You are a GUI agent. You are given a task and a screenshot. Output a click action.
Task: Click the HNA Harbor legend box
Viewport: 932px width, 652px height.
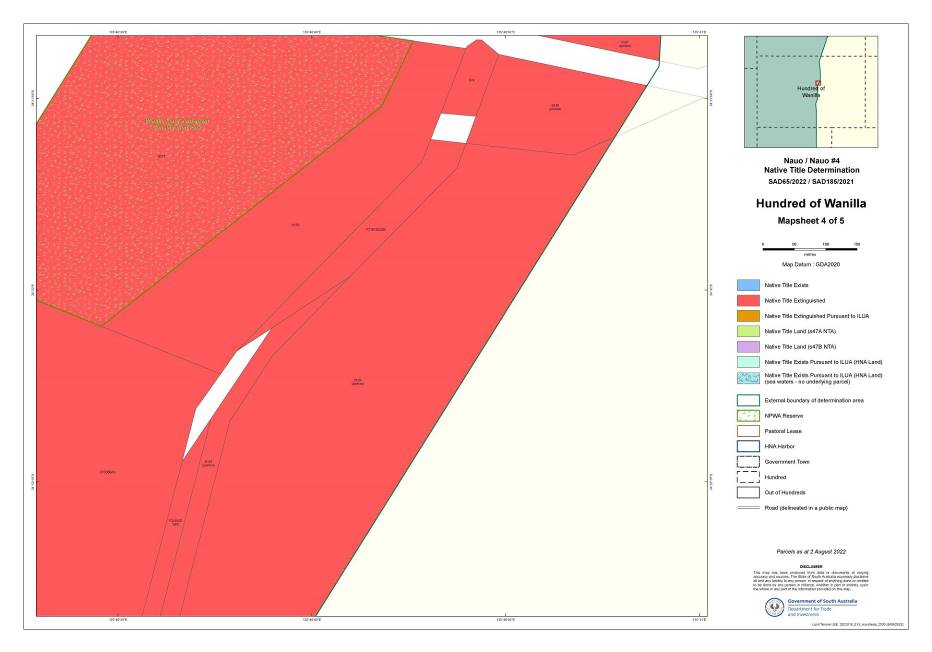[748, 446]
